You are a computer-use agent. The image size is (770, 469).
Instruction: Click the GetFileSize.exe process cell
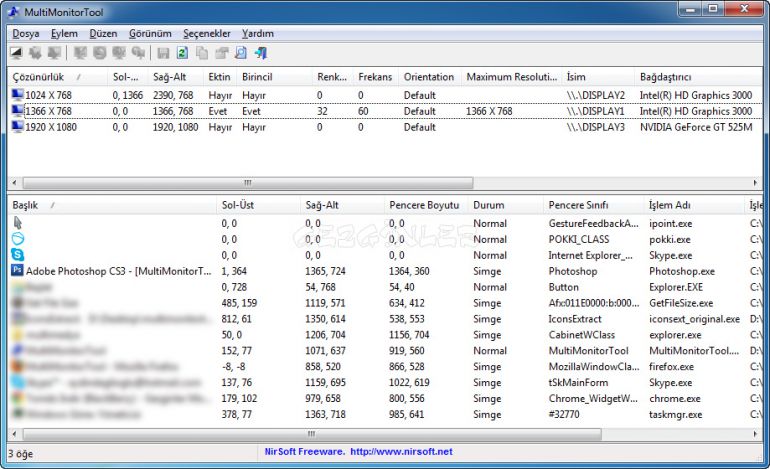click(681, 303)
